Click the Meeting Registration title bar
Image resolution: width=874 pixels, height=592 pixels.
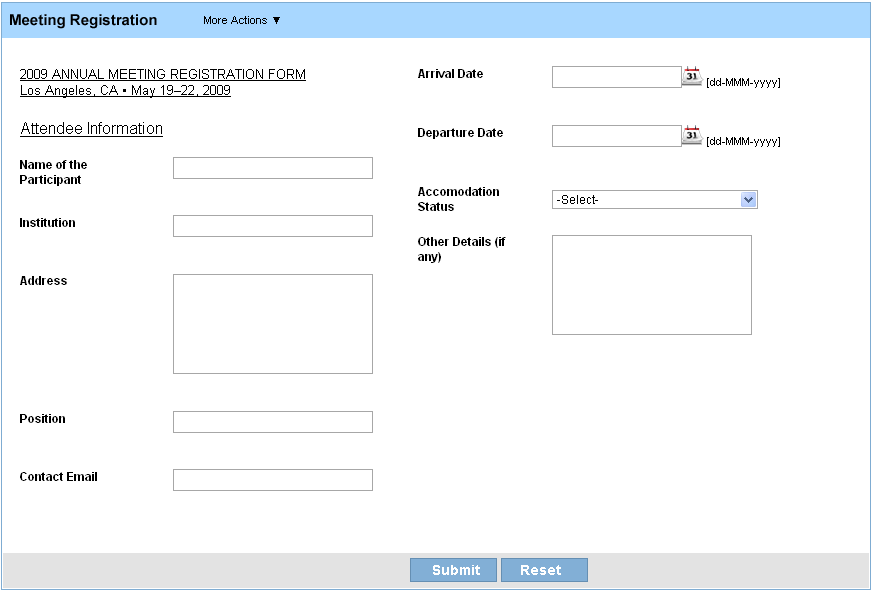pyautogui.click(x=84, y=19)
